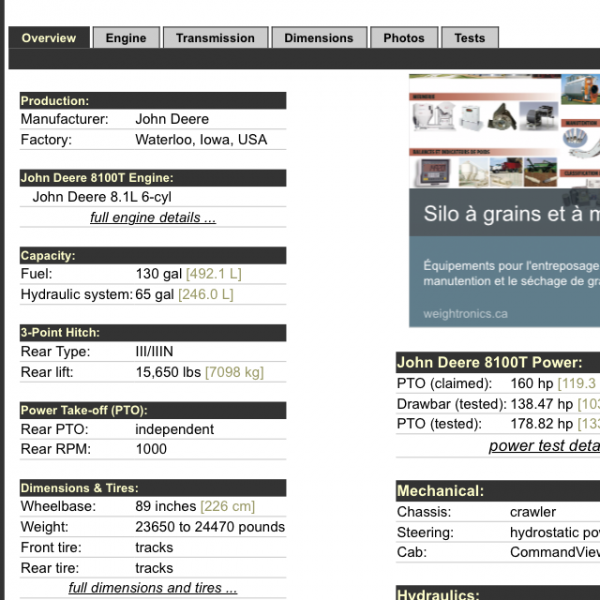Follow the full engine details link
Image resolution: width=600 pixels, height=600 pixels.
tap(153, 217)
